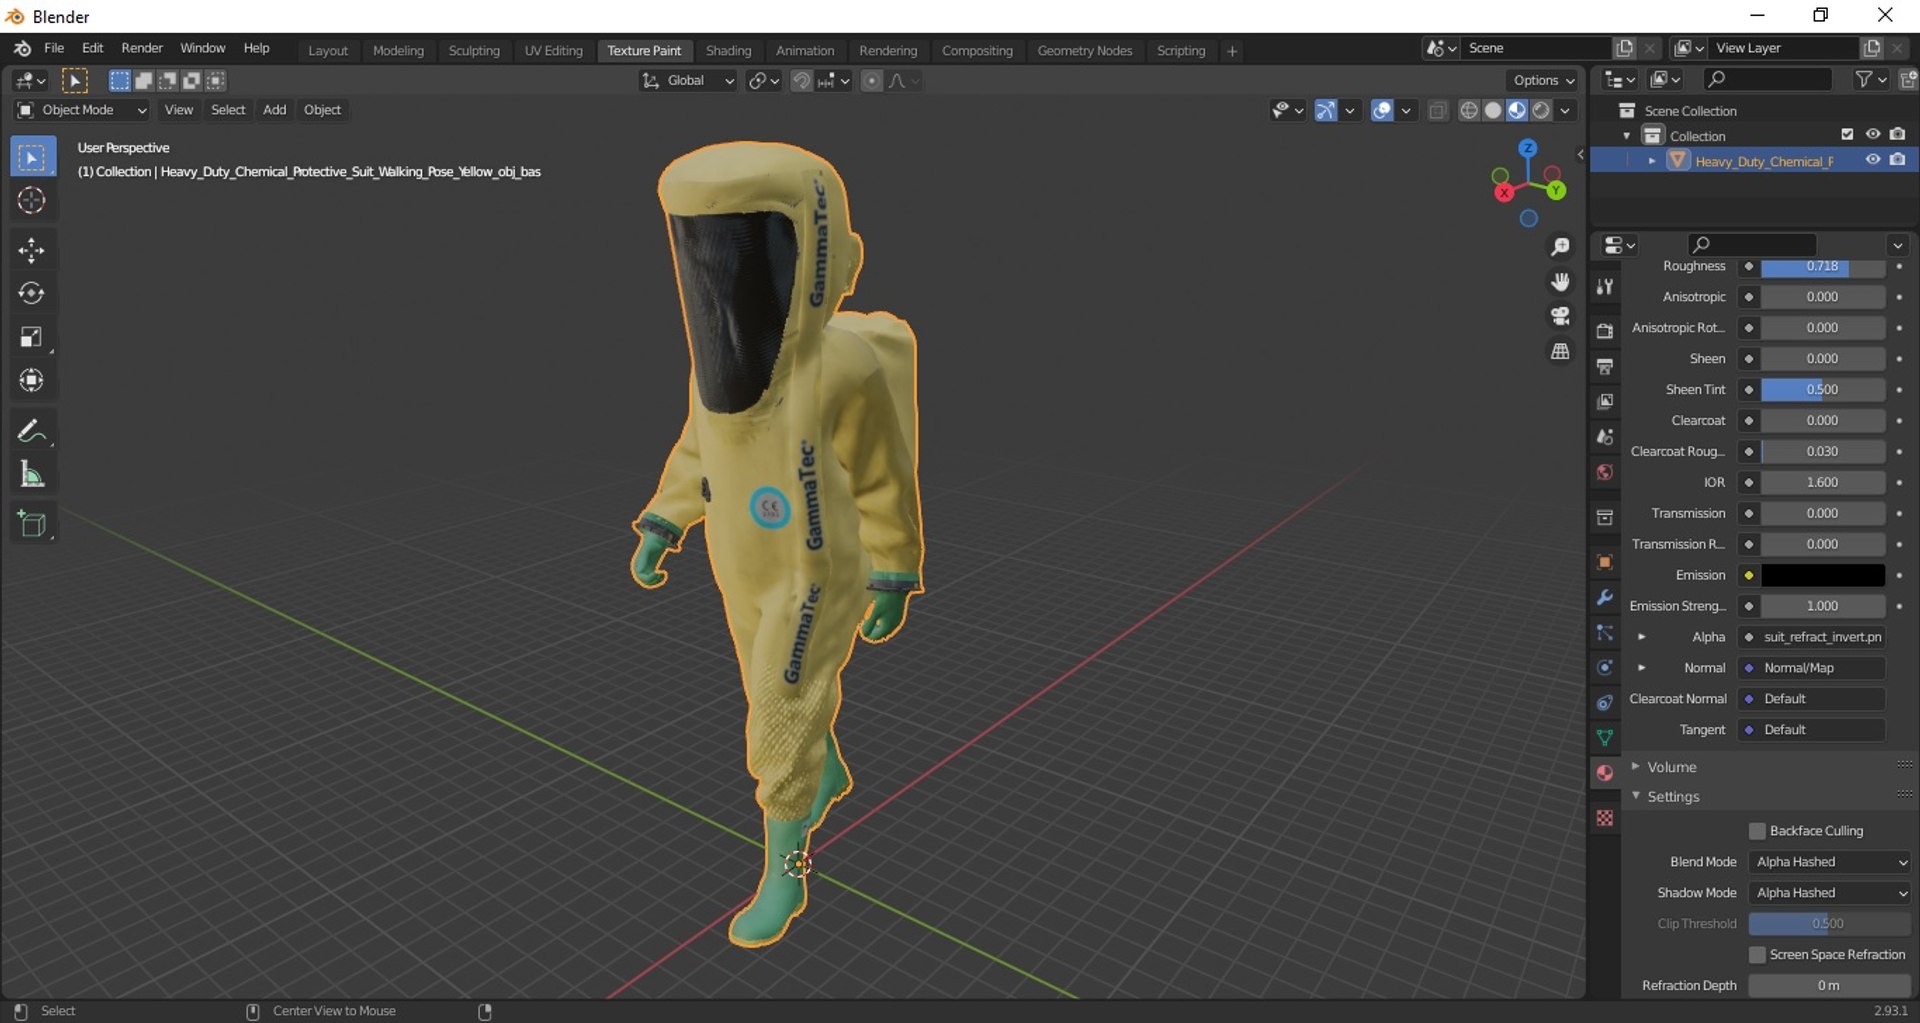Select the Rotate tool
Viewport: 1920px width, 1023px height.
click(32, 293)
